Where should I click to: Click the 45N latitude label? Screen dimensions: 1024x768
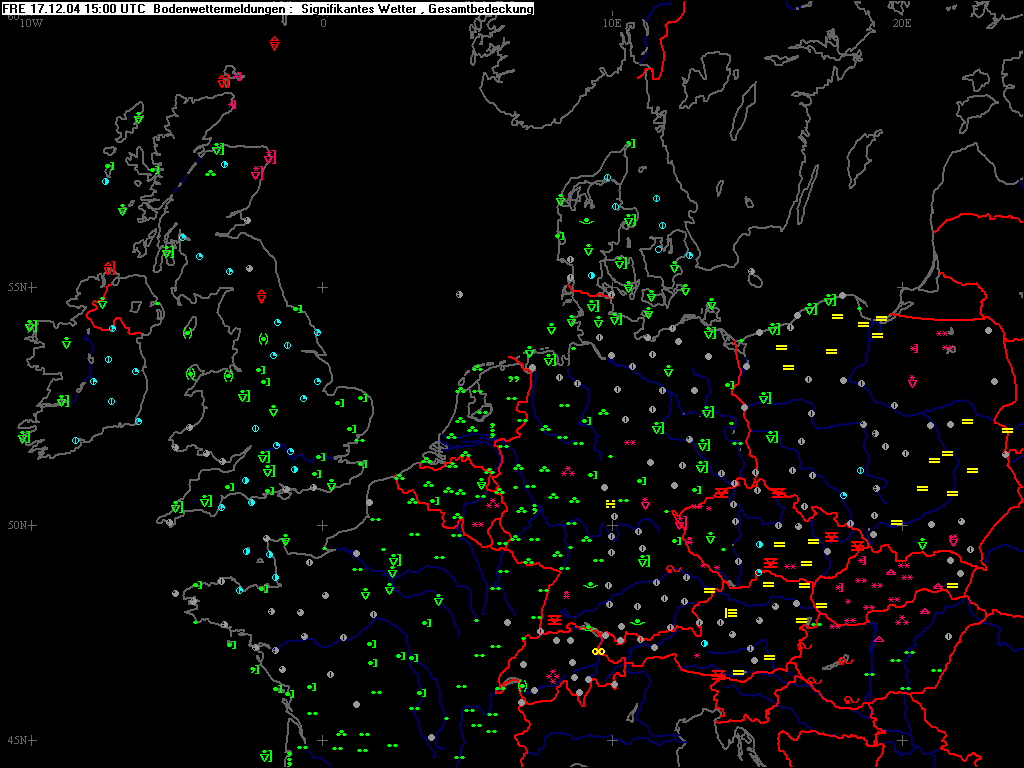tap(18, 741)
